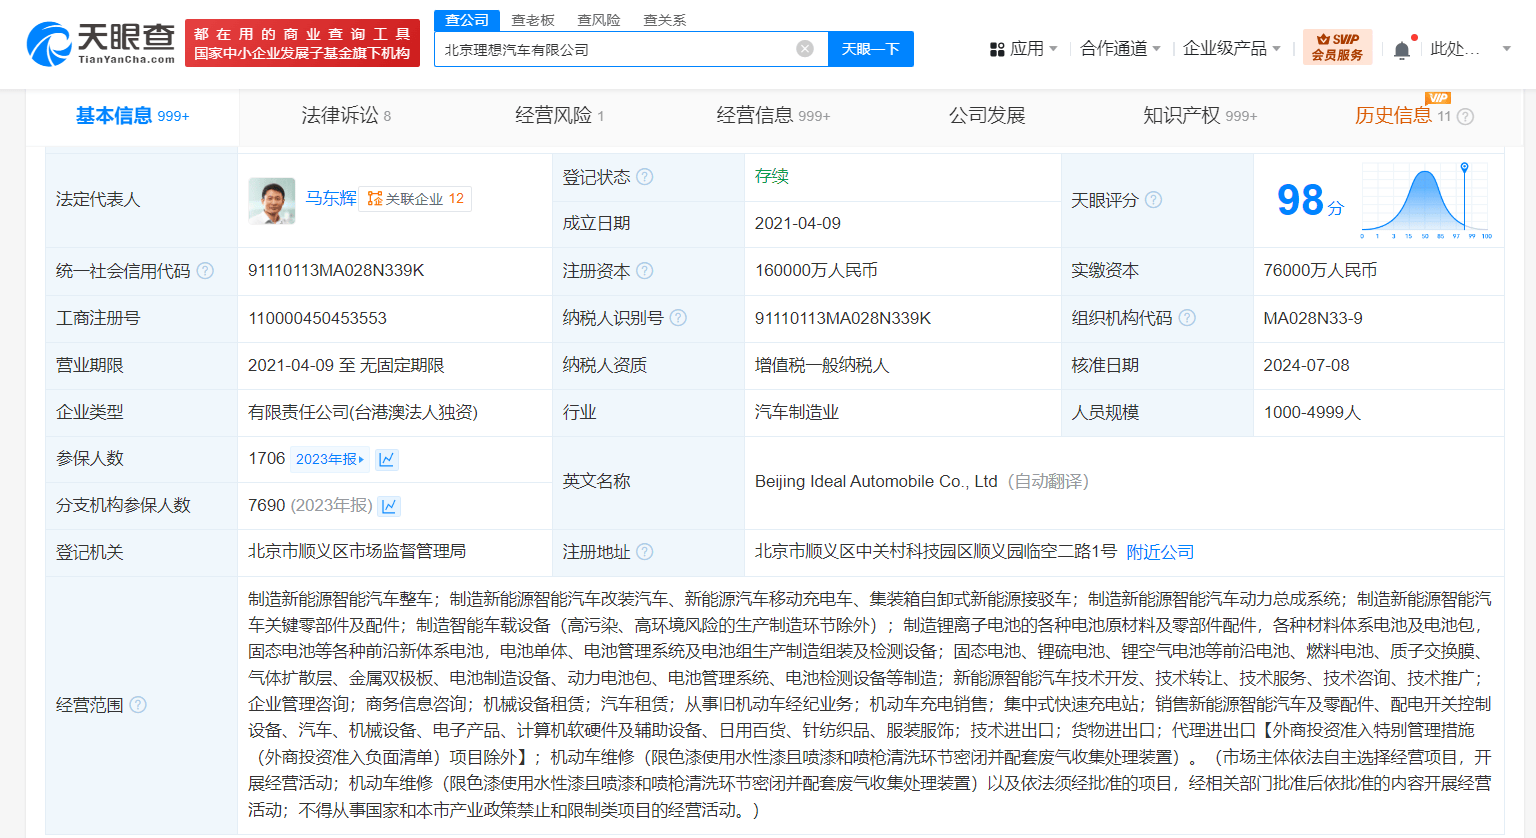Viewport: 1536px width, 838px height.
Task: Open the 附近公司 link
Action: pos(1158,551)
